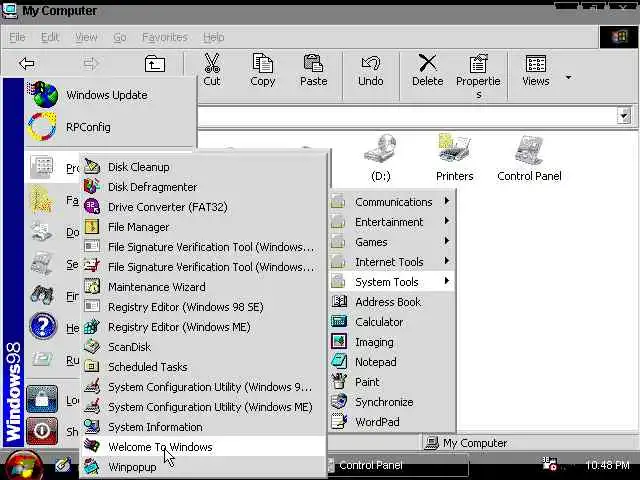
Task: Open the Views dropdown arrow
Action: point(568,77)
